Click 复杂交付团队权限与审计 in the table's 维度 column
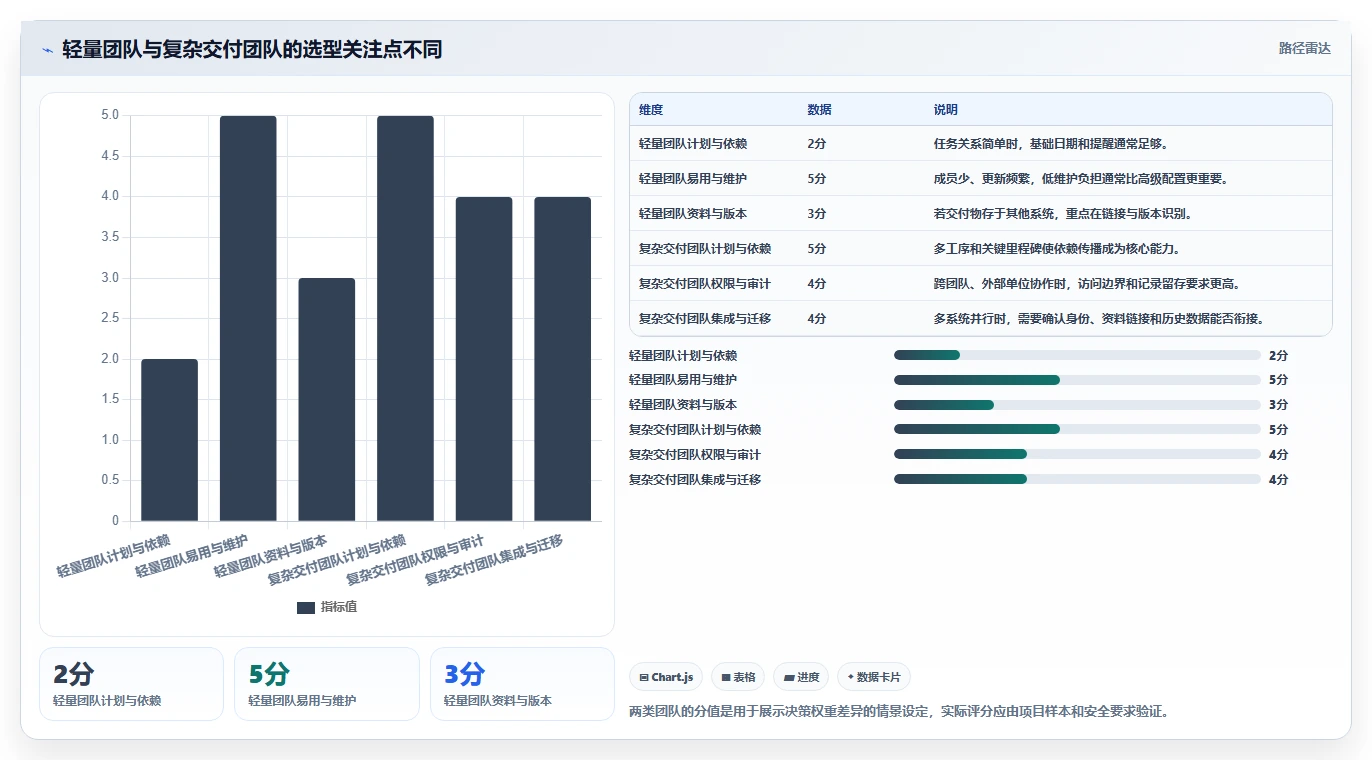This screenshot has width=1372, height=760. coord(705,284)
